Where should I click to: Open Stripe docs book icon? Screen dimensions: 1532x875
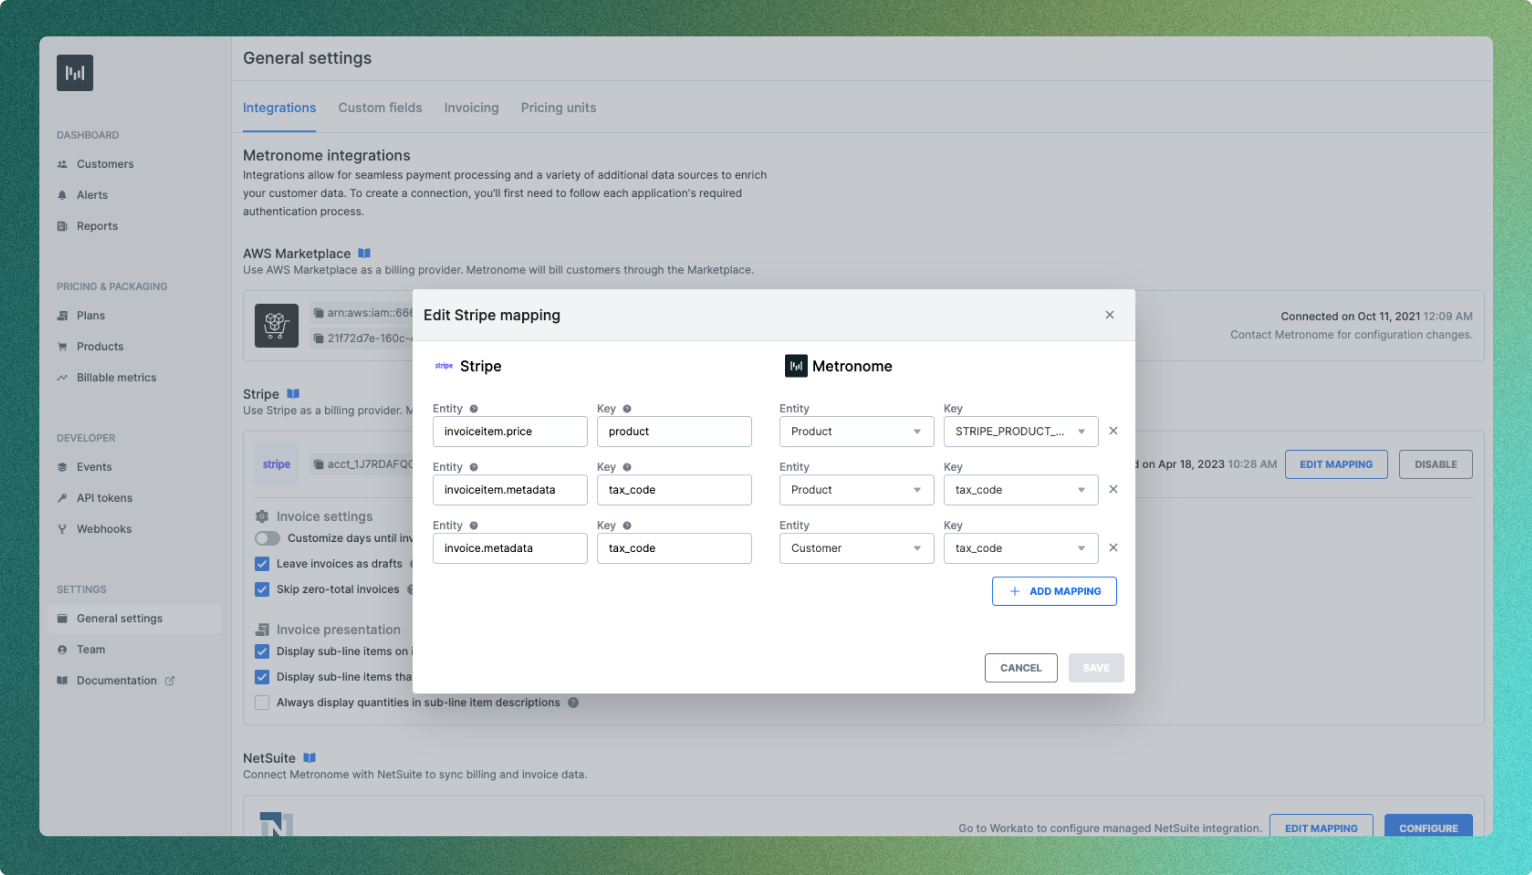(x=293, y=394)
